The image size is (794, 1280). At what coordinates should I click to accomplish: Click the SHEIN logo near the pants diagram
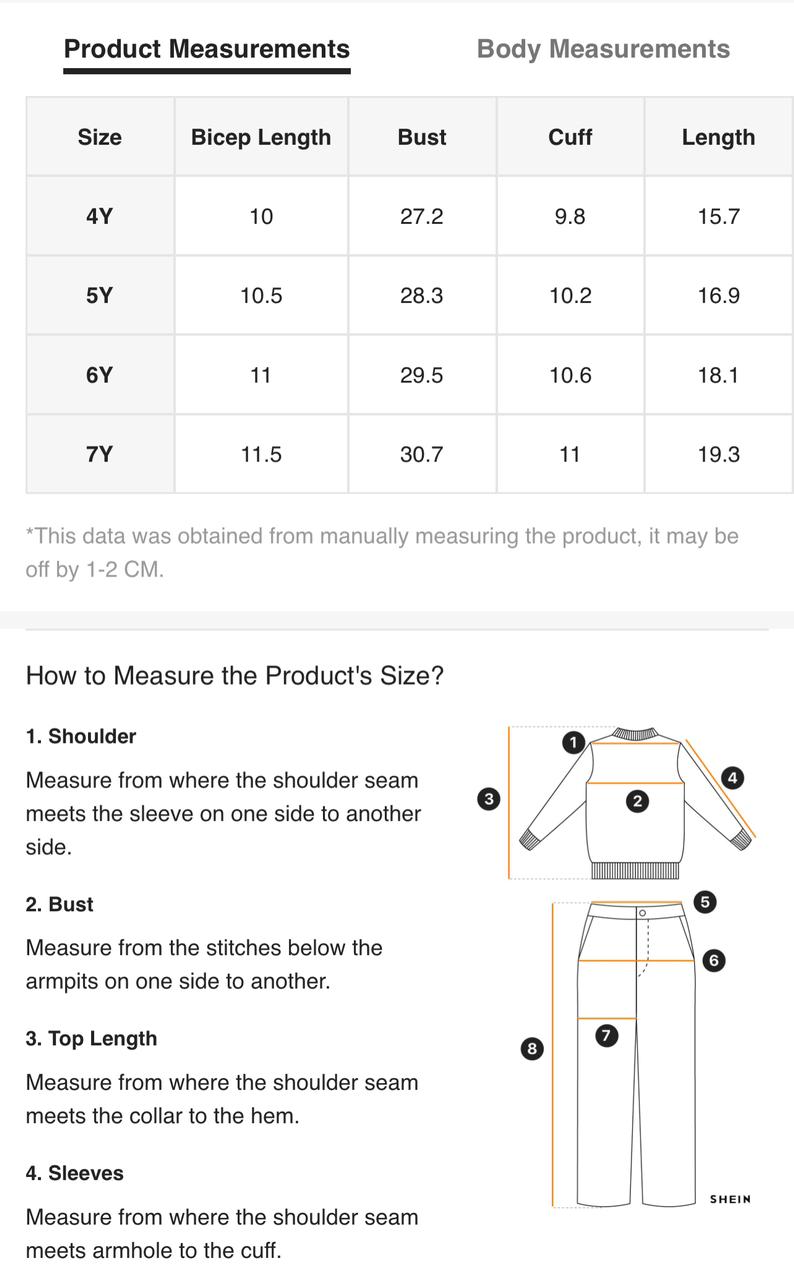730,1199
